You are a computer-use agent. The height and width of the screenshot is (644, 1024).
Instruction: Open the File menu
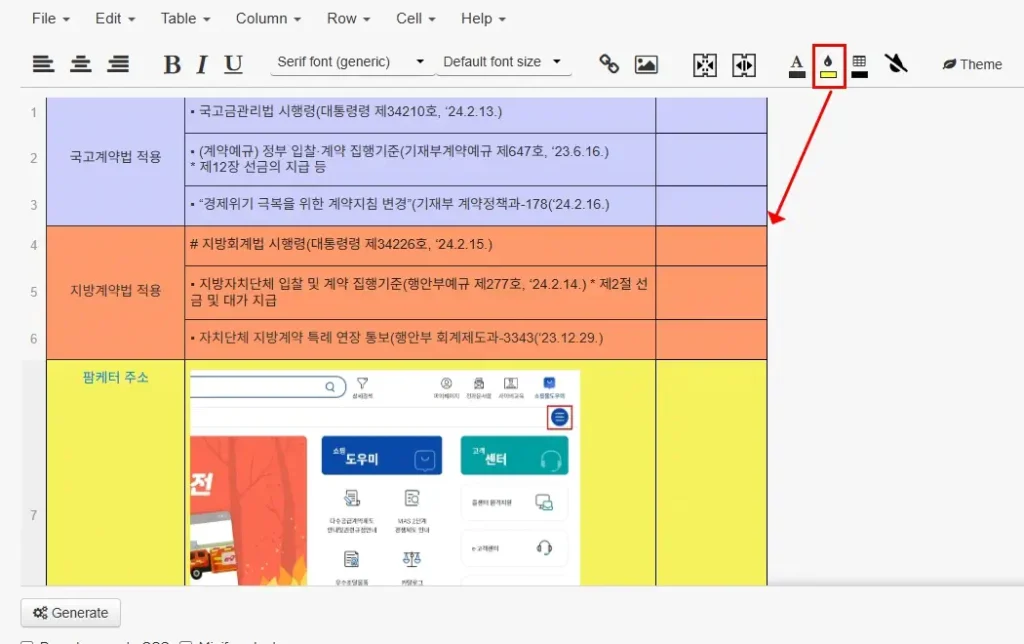pyautogui.click(x=50, y=19)
